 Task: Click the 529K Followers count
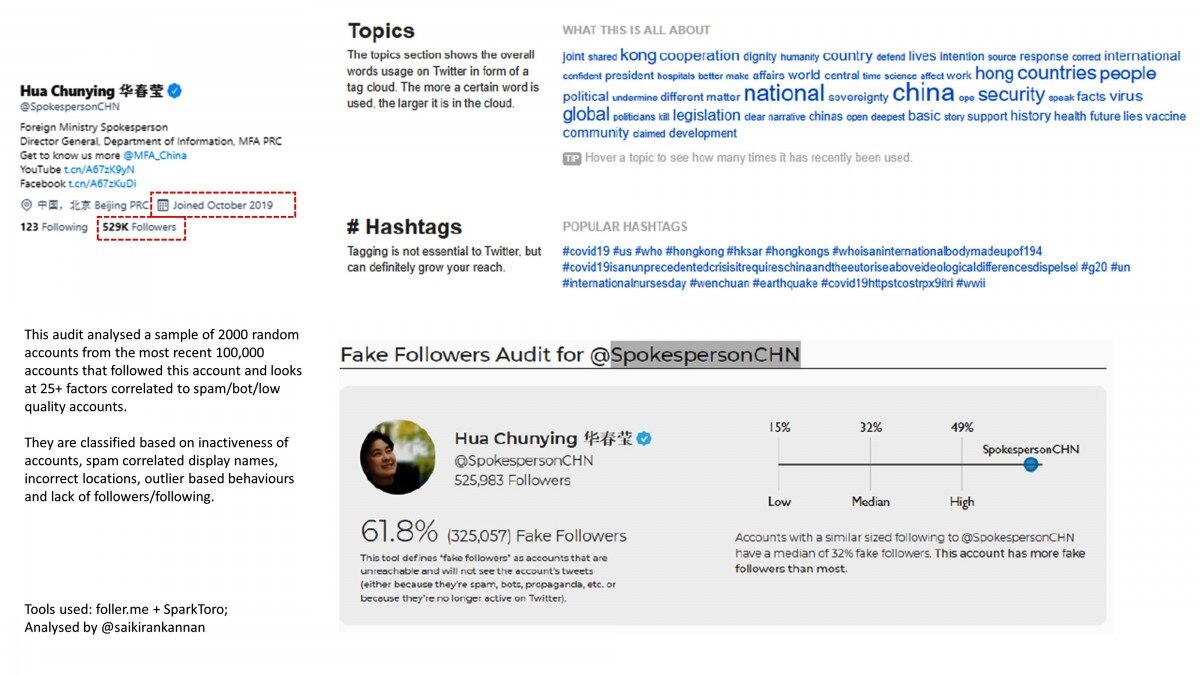tap(139, 228)
